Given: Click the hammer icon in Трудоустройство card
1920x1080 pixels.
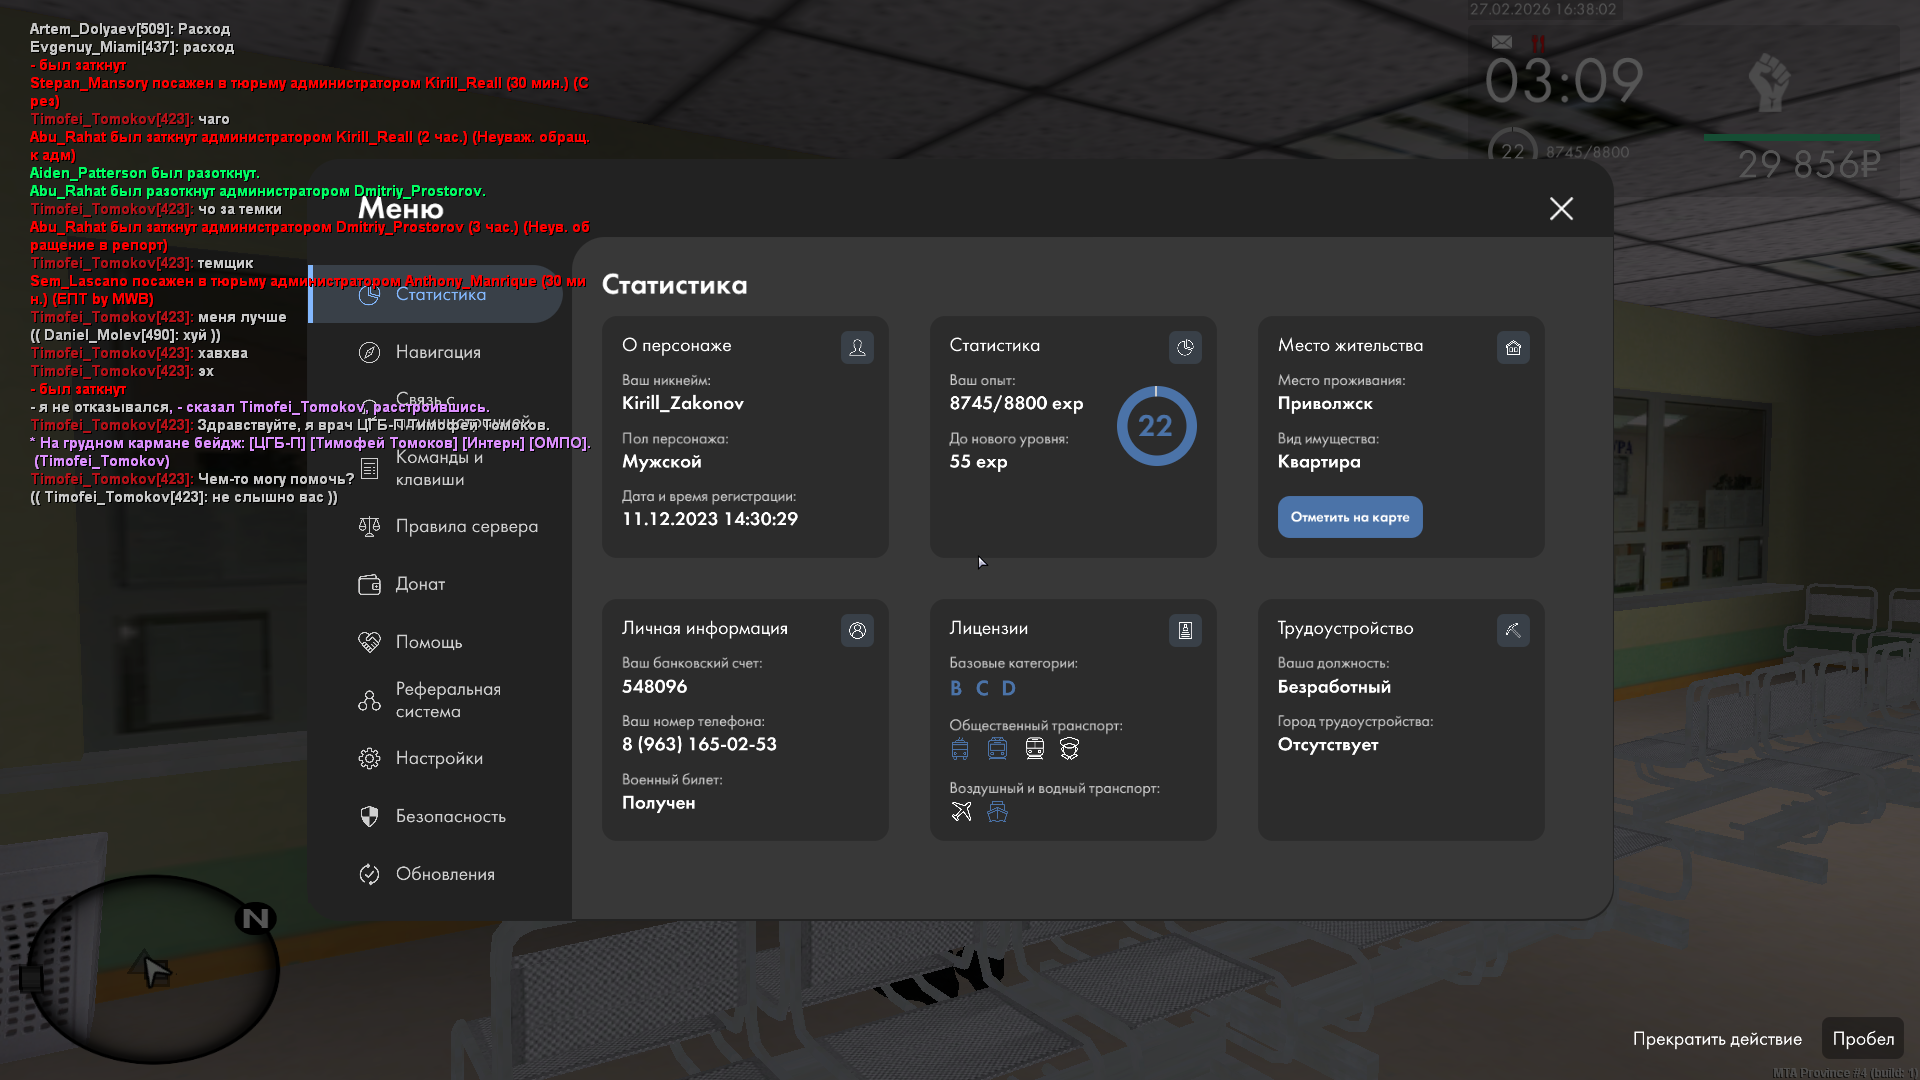Looking at the screenshot, I should click(x=1513, y=630).
